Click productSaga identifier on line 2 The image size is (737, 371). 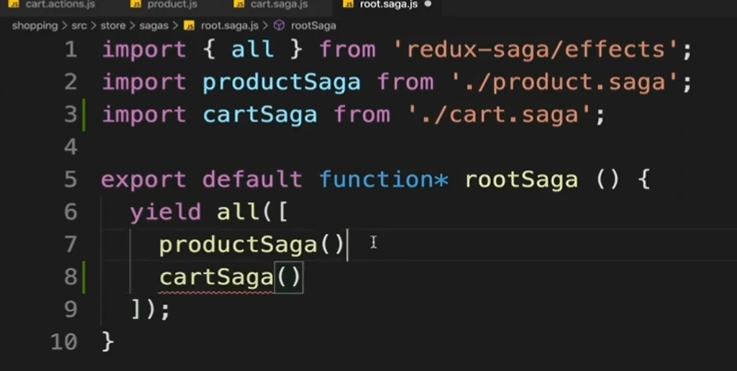pyautogui.click(x=282, y=82)
